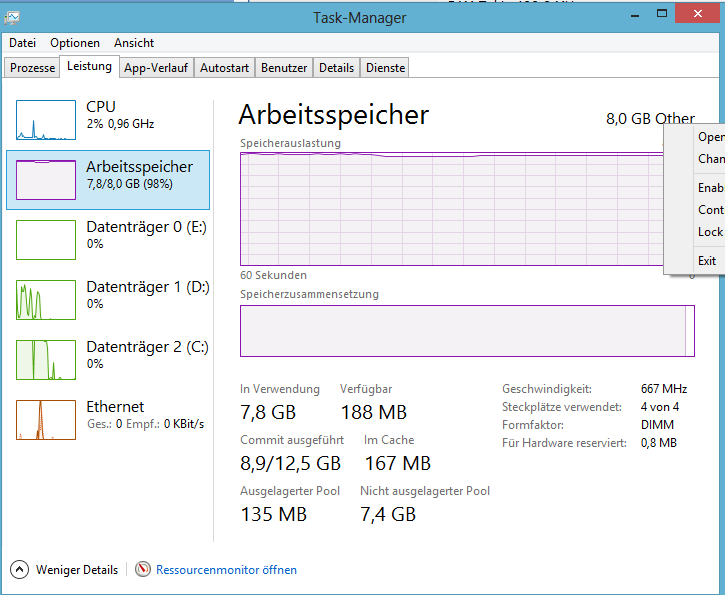Viewport: 725px width, 595px height.
Task: Switch to the Prozesse tab
Action: tap(32, 68)
